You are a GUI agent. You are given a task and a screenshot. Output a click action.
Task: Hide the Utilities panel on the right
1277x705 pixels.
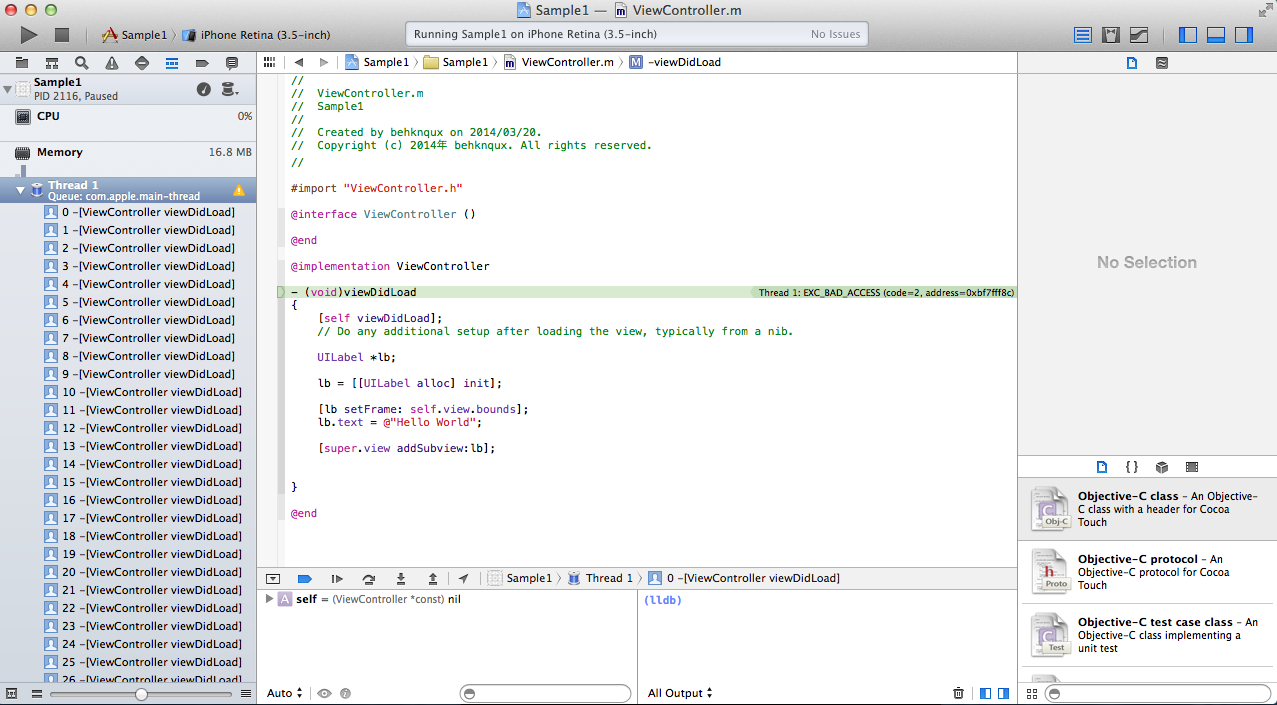(x=1244, y=35)
